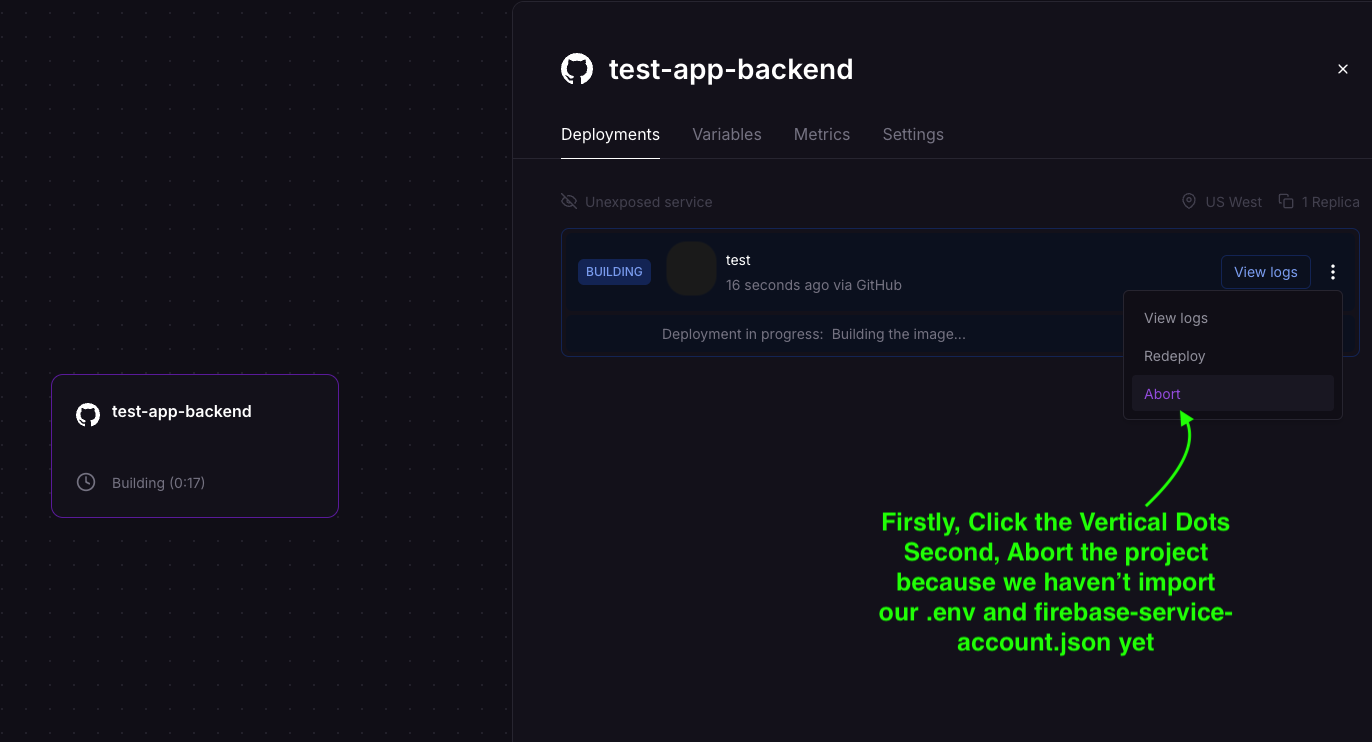Click the GitHub icon on the canvas service card

pyautogui.click(x=87, y=413)
